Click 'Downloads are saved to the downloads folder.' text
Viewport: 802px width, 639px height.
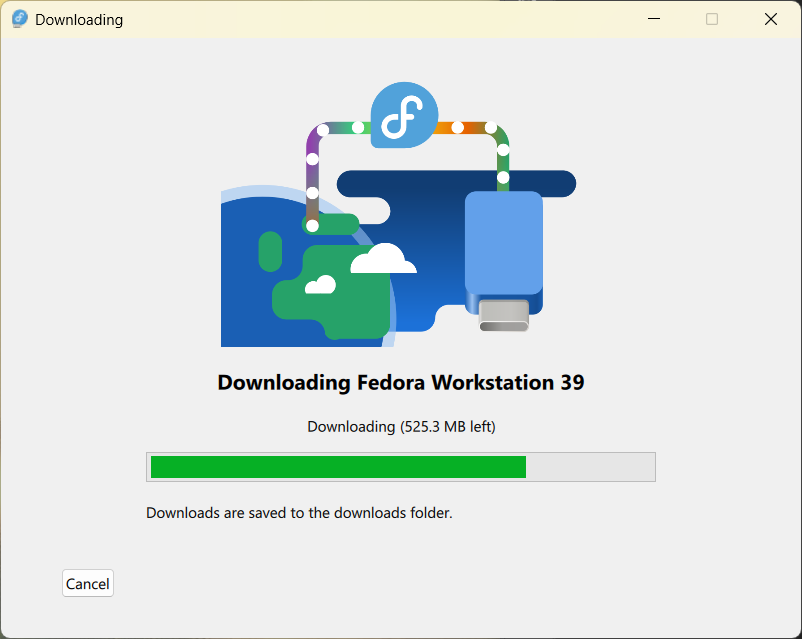pyautogui.click(x=299, y=513)
